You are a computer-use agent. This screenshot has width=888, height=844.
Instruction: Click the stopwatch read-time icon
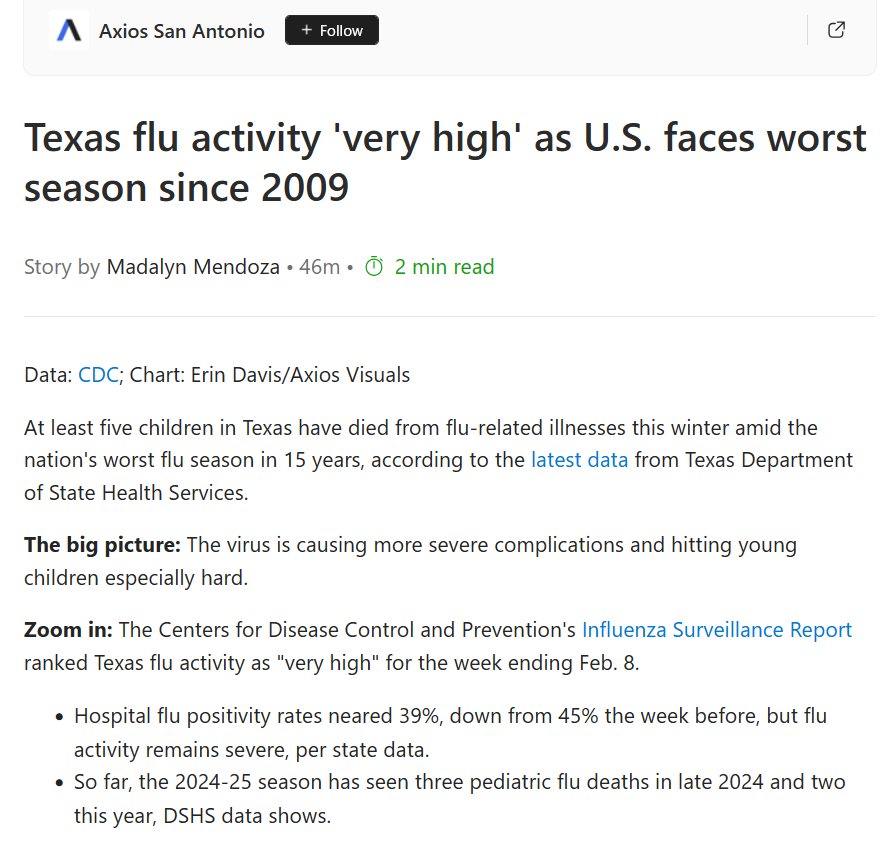[x=374, y=267]
